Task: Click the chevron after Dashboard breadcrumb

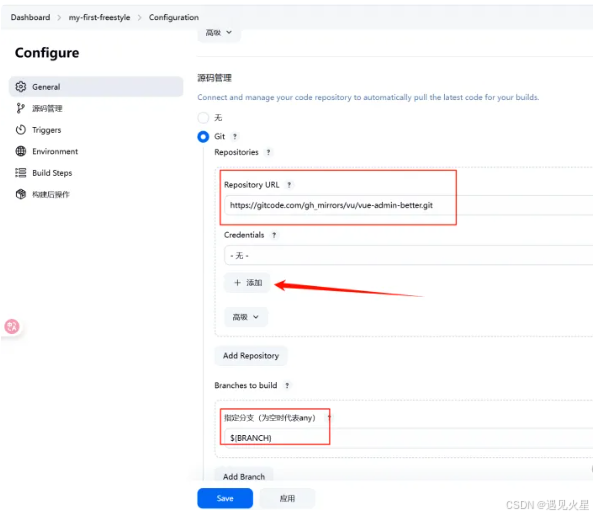Action: coord(59,18)
